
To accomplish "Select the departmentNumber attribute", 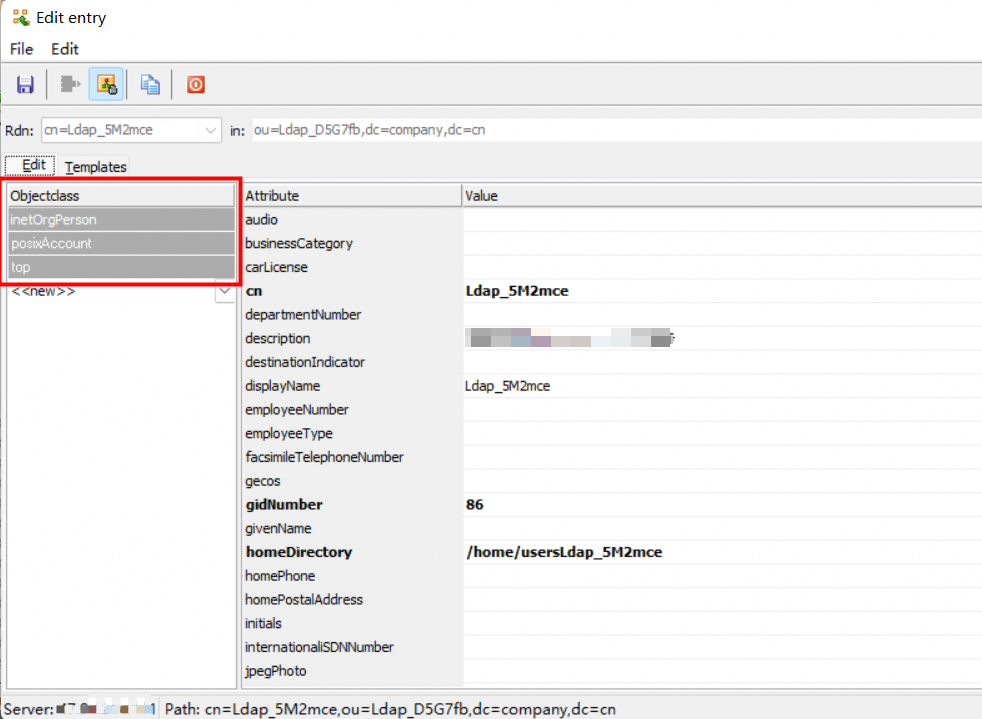I will point(303,315).
